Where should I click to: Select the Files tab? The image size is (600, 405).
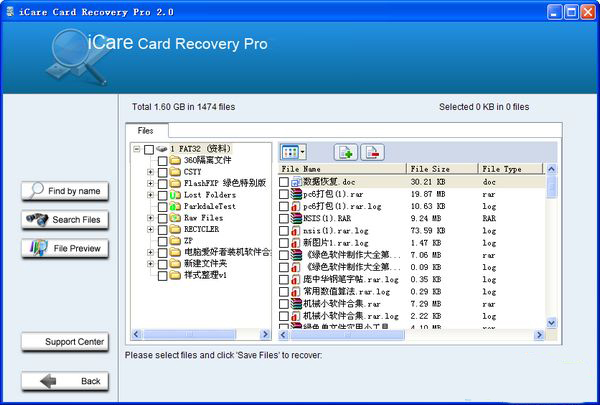tap(146, 131)
